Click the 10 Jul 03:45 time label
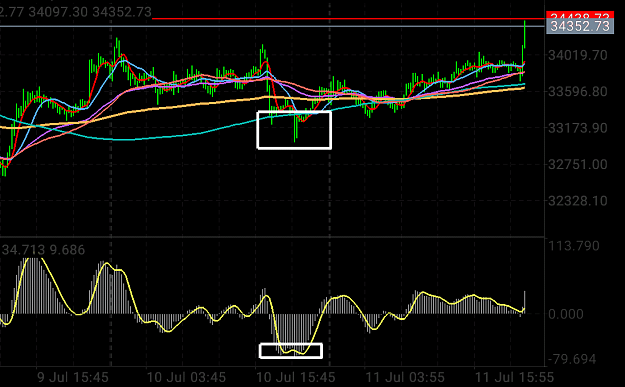625x387 pixels. pos(187,377)
